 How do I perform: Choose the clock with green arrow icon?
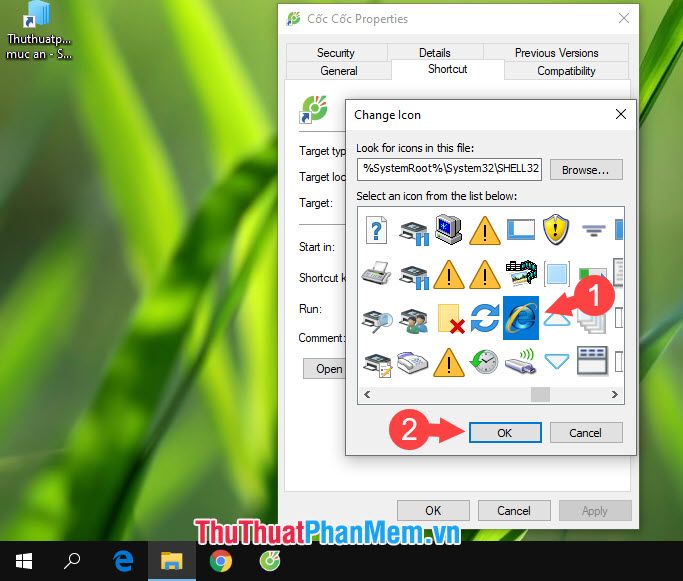(484, 361)
